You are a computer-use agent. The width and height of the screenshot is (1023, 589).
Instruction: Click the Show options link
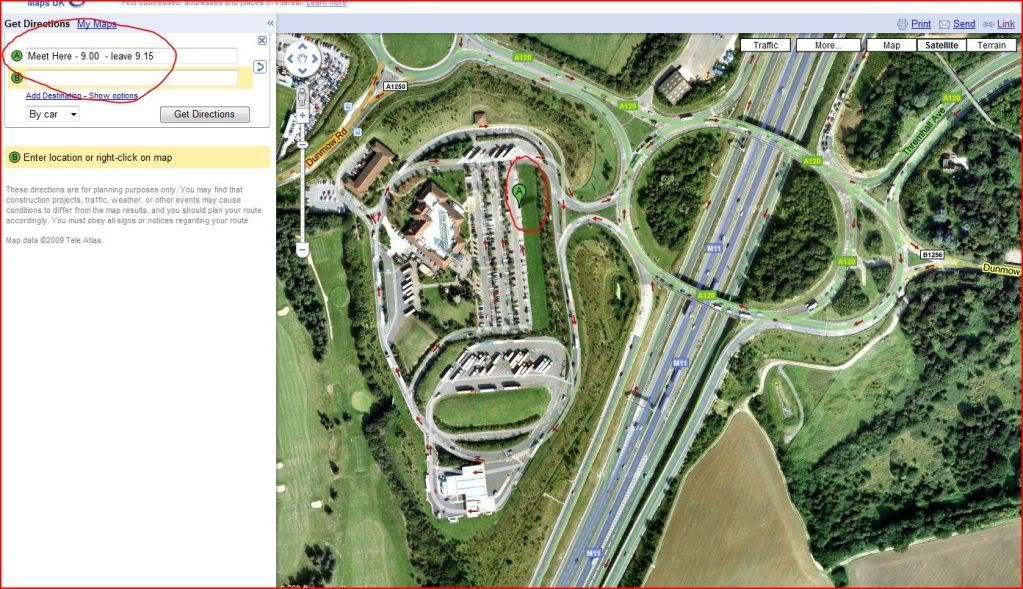[113, 95]
